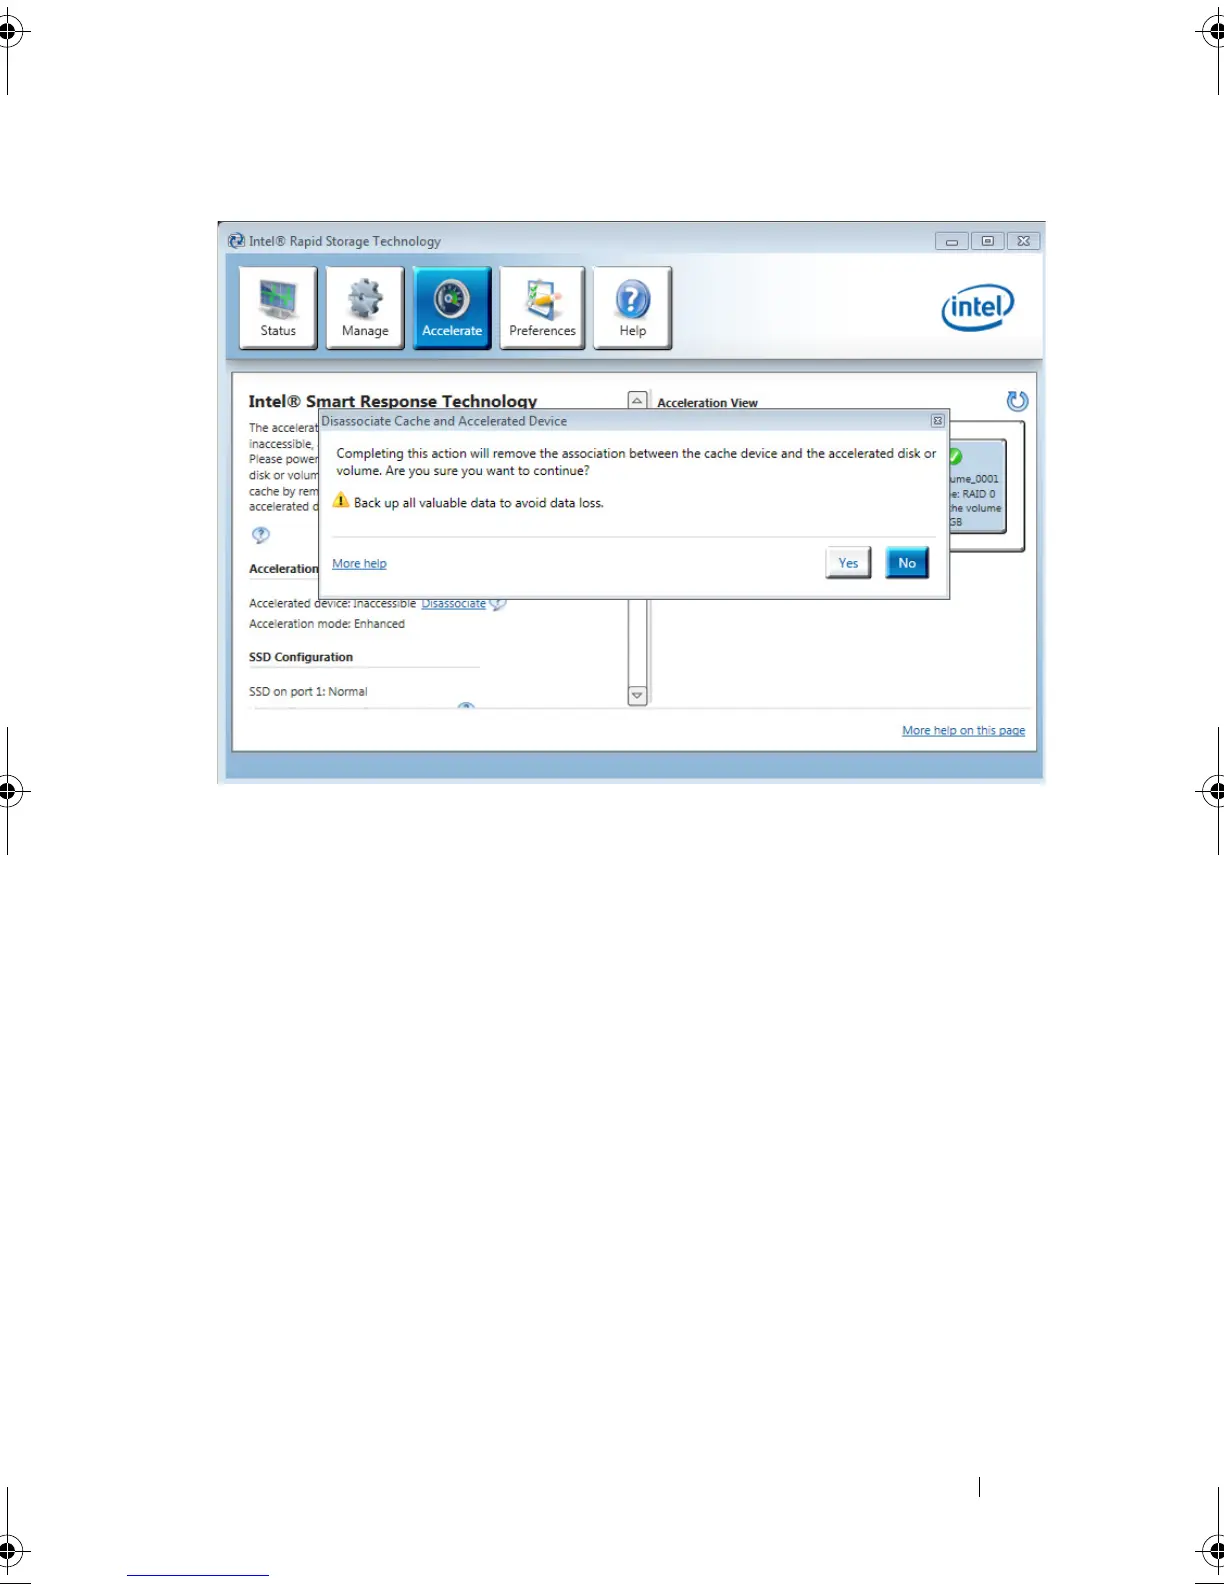1224x1584 pixels.
Task: Click the refresh icon in Acceleration View
Action: (x=1017, y=401)
